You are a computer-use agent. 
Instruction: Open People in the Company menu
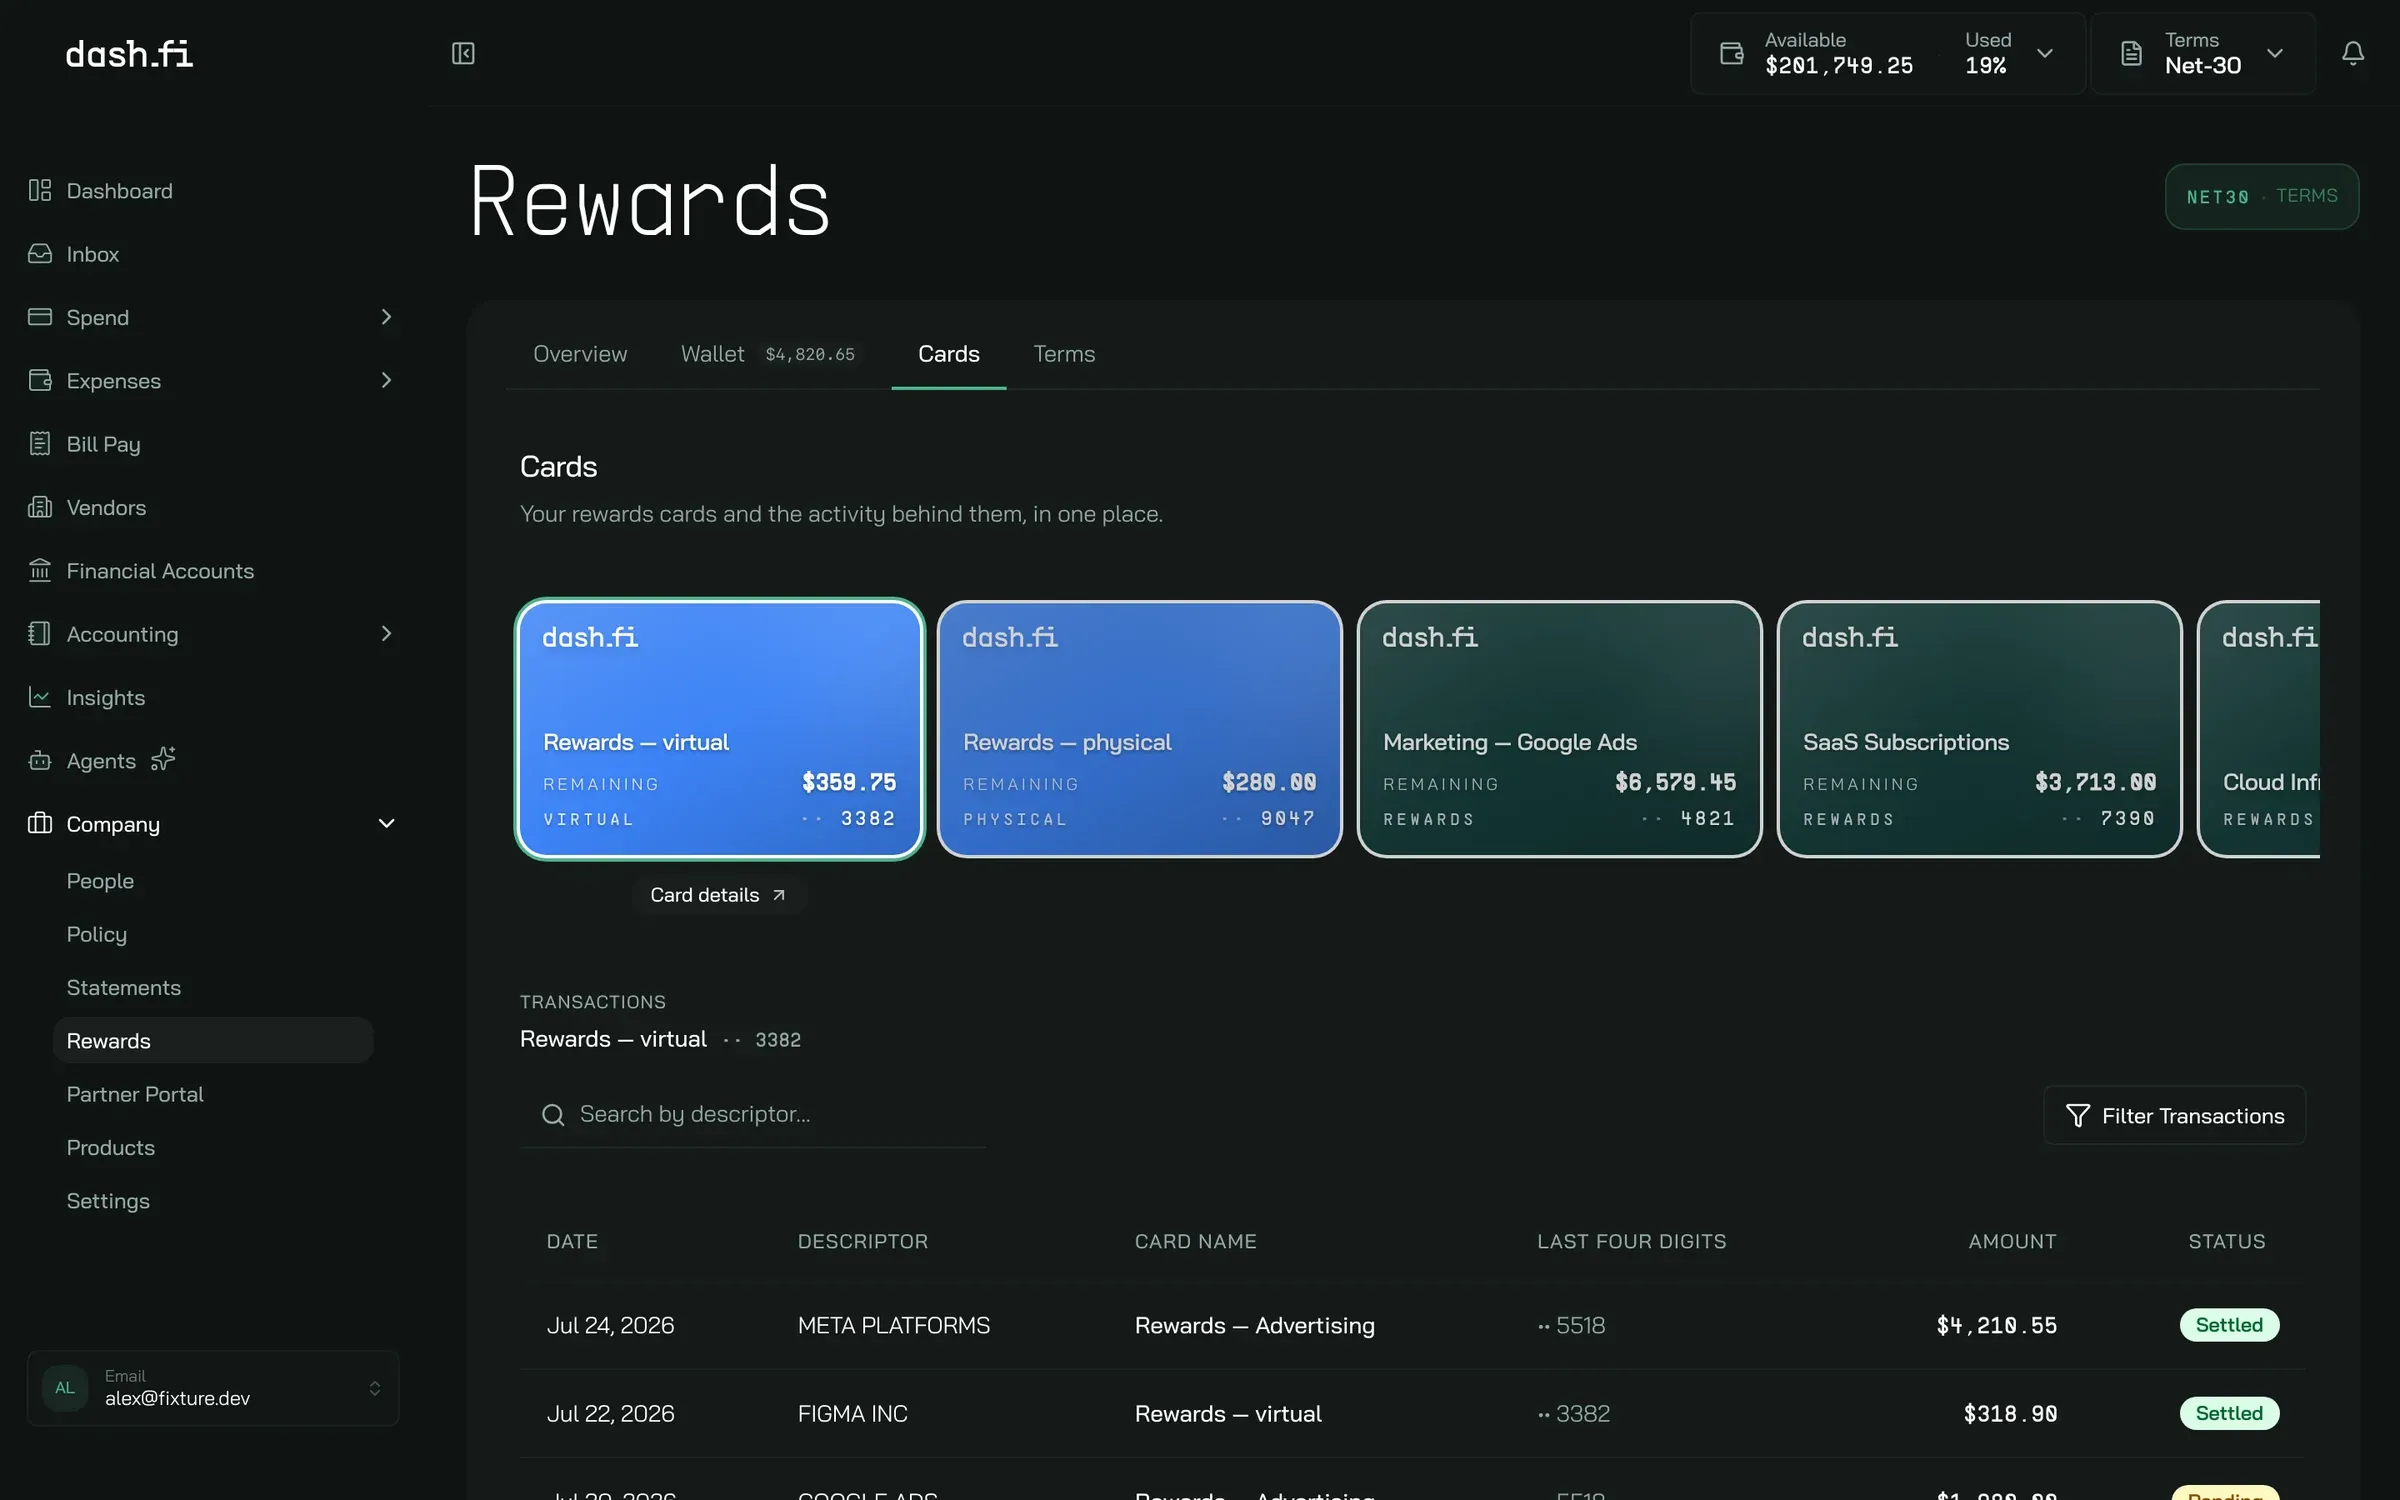tap(100, 881)
